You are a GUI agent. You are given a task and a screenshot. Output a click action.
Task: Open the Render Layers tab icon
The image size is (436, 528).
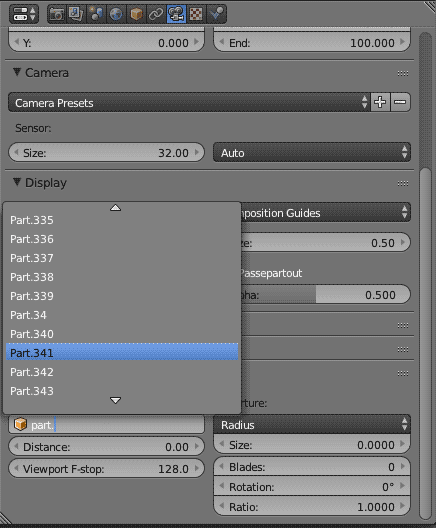click(x=76, y=14)
